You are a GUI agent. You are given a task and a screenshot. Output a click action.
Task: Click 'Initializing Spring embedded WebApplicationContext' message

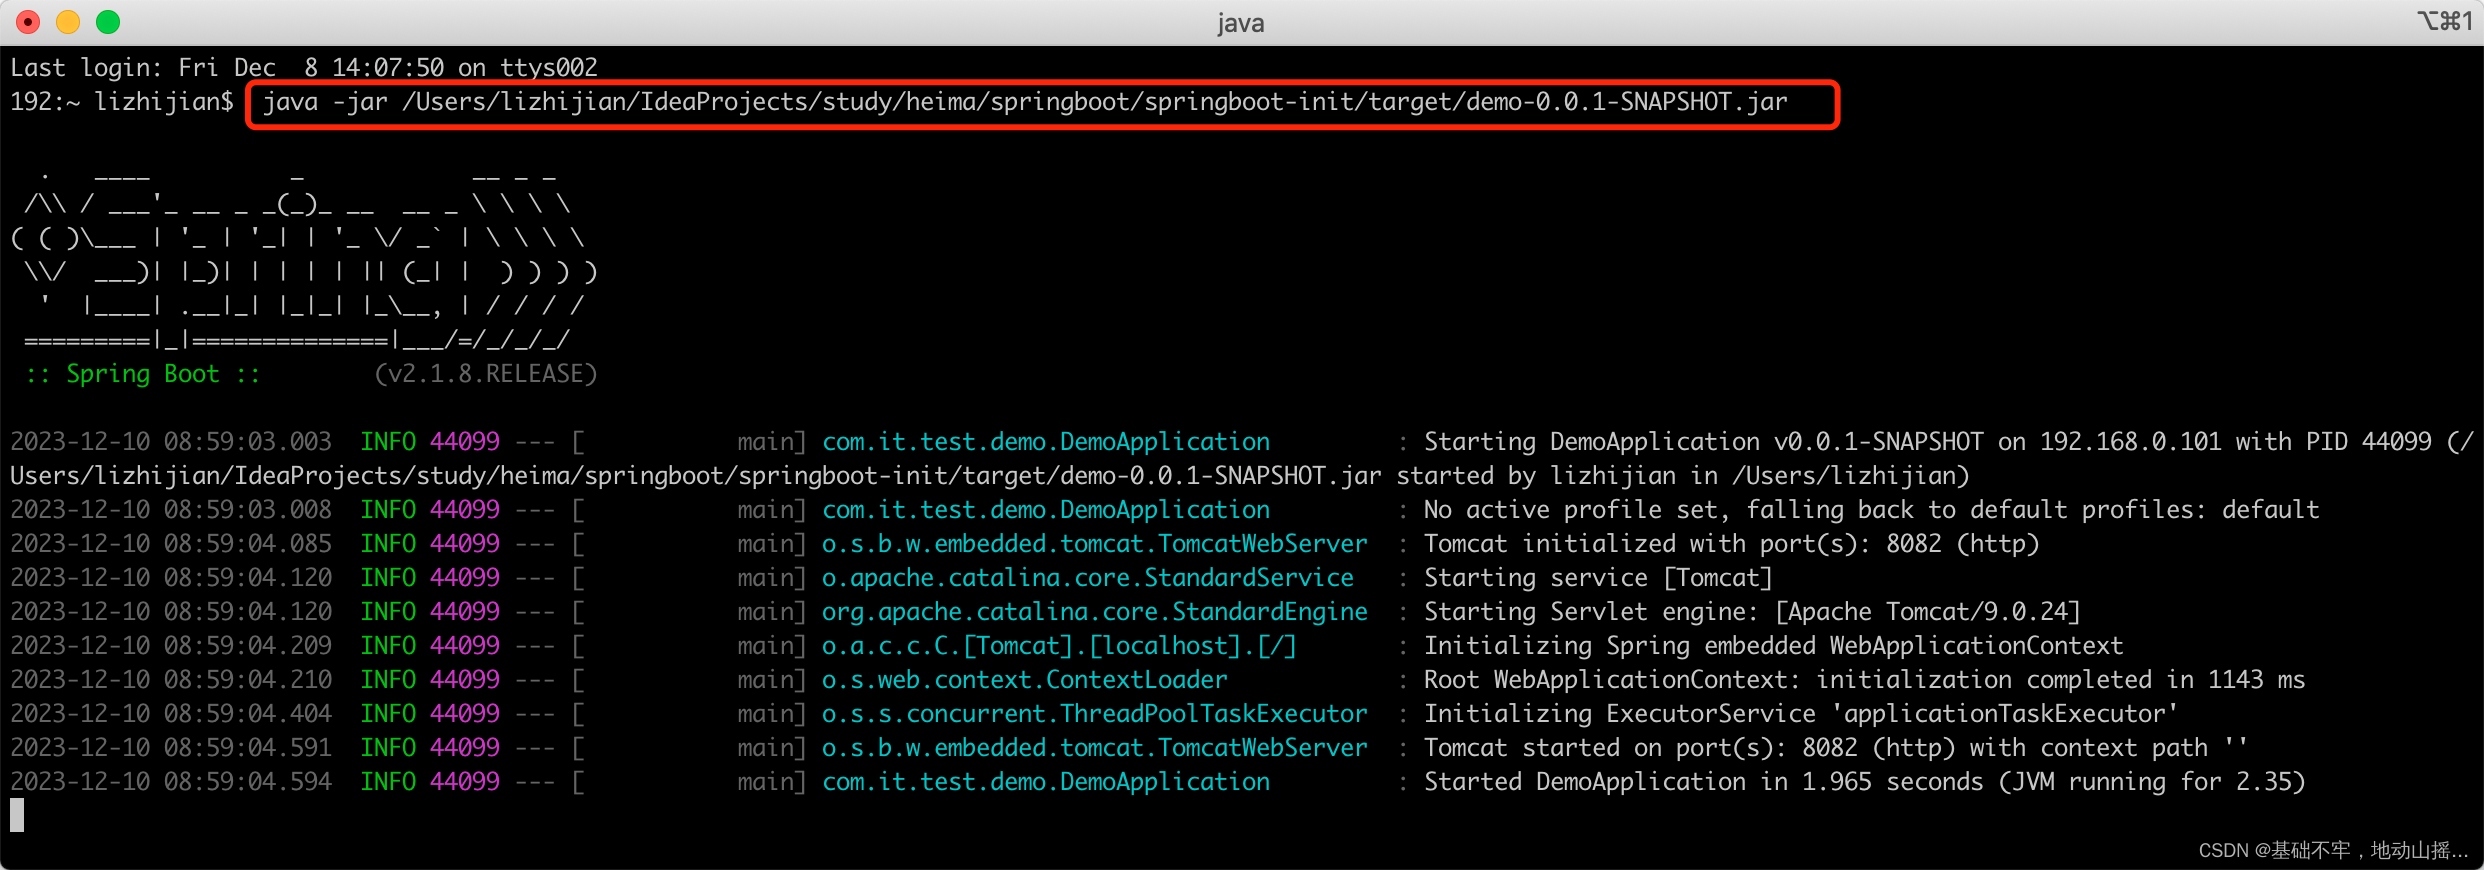(1773, 646)
